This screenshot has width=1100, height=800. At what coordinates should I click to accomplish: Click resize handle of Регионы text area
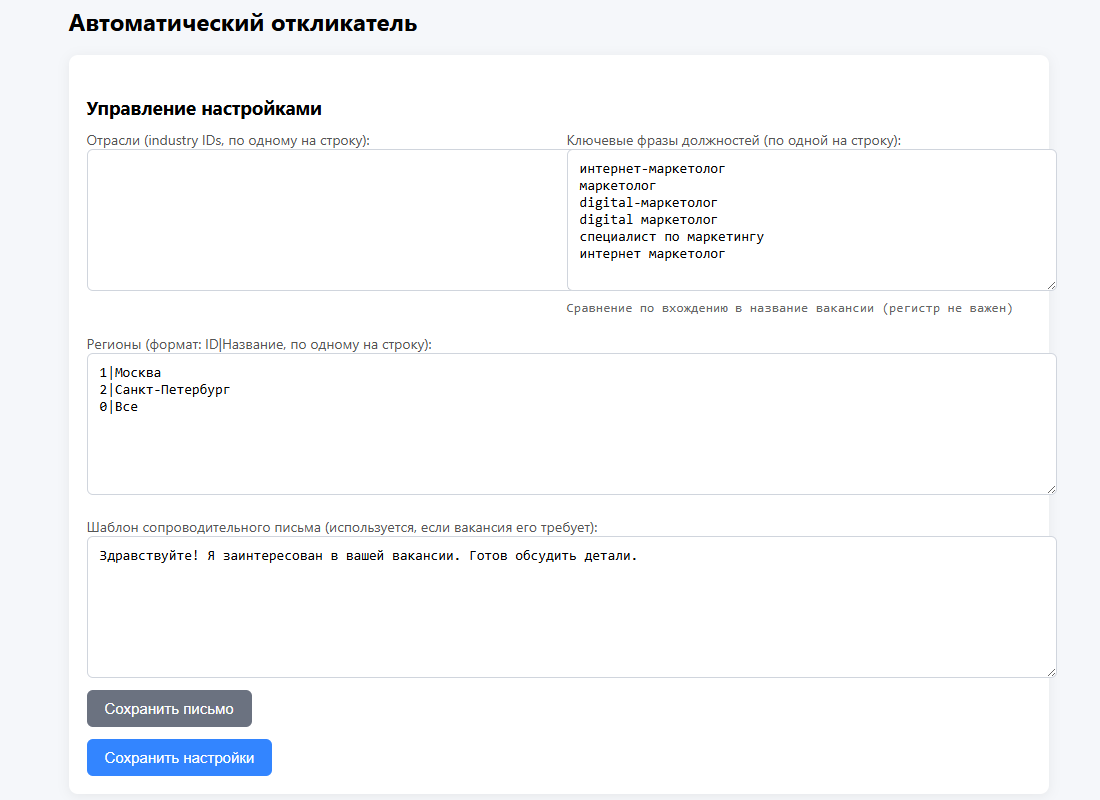click(1050, 488)
